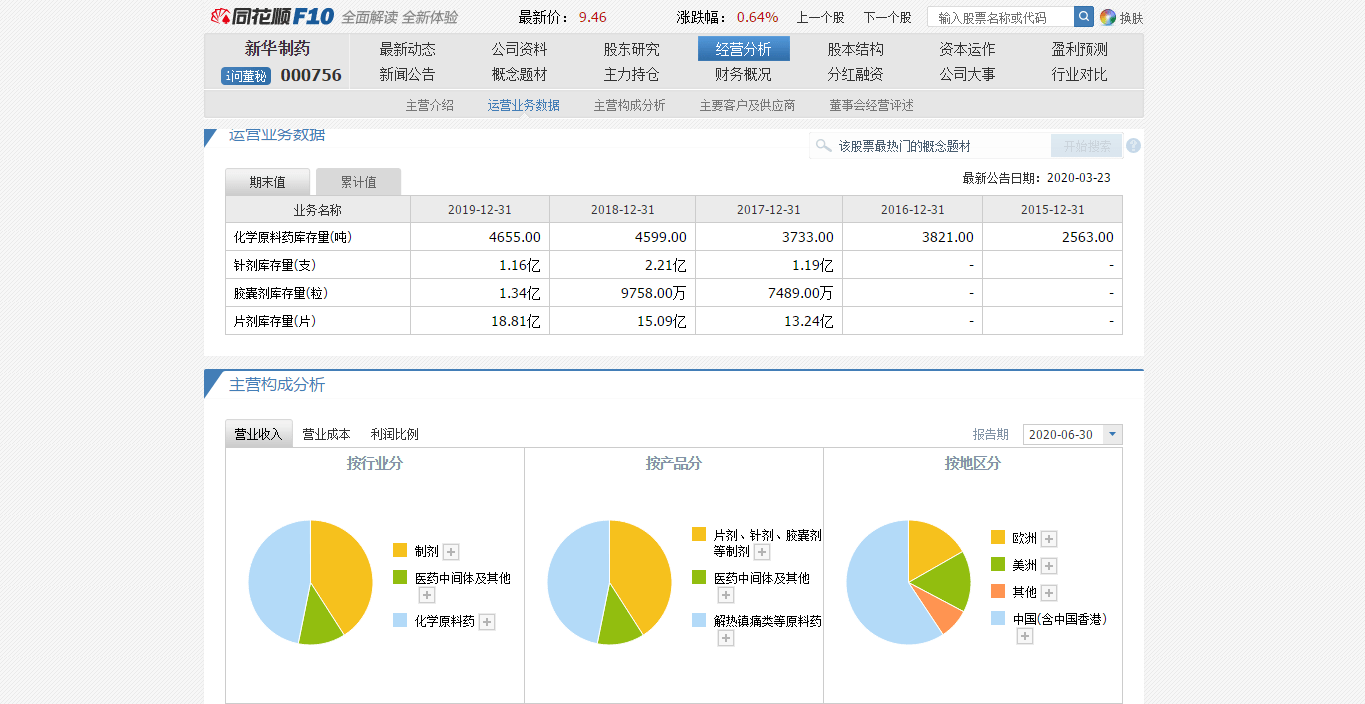Expand the 其他 region plus icon
Screen dimensions: 1365x704
click(x=1049, y=593)
